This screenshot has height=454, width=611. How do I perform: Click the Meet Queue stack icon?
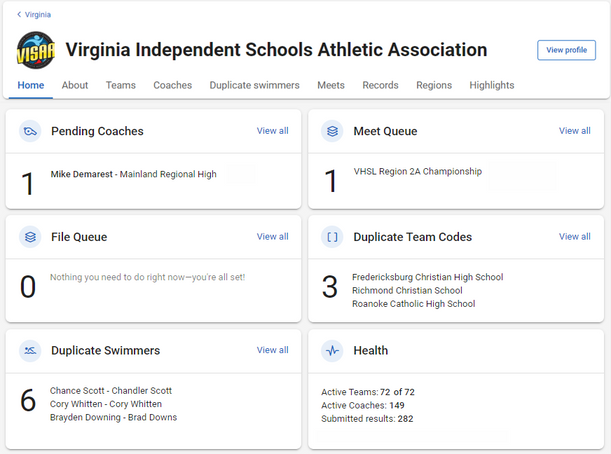coord(332,131)
